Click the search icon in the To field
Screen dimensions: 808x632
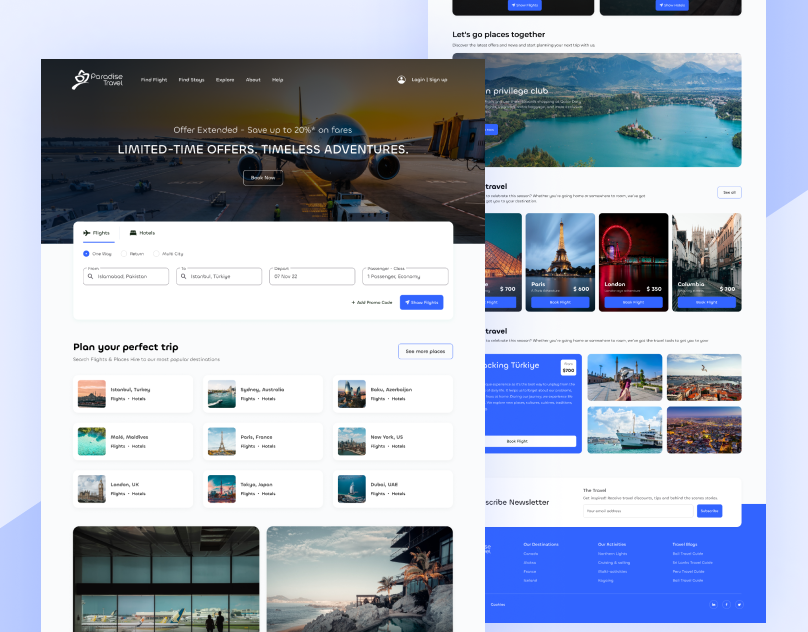pos(183,276)
